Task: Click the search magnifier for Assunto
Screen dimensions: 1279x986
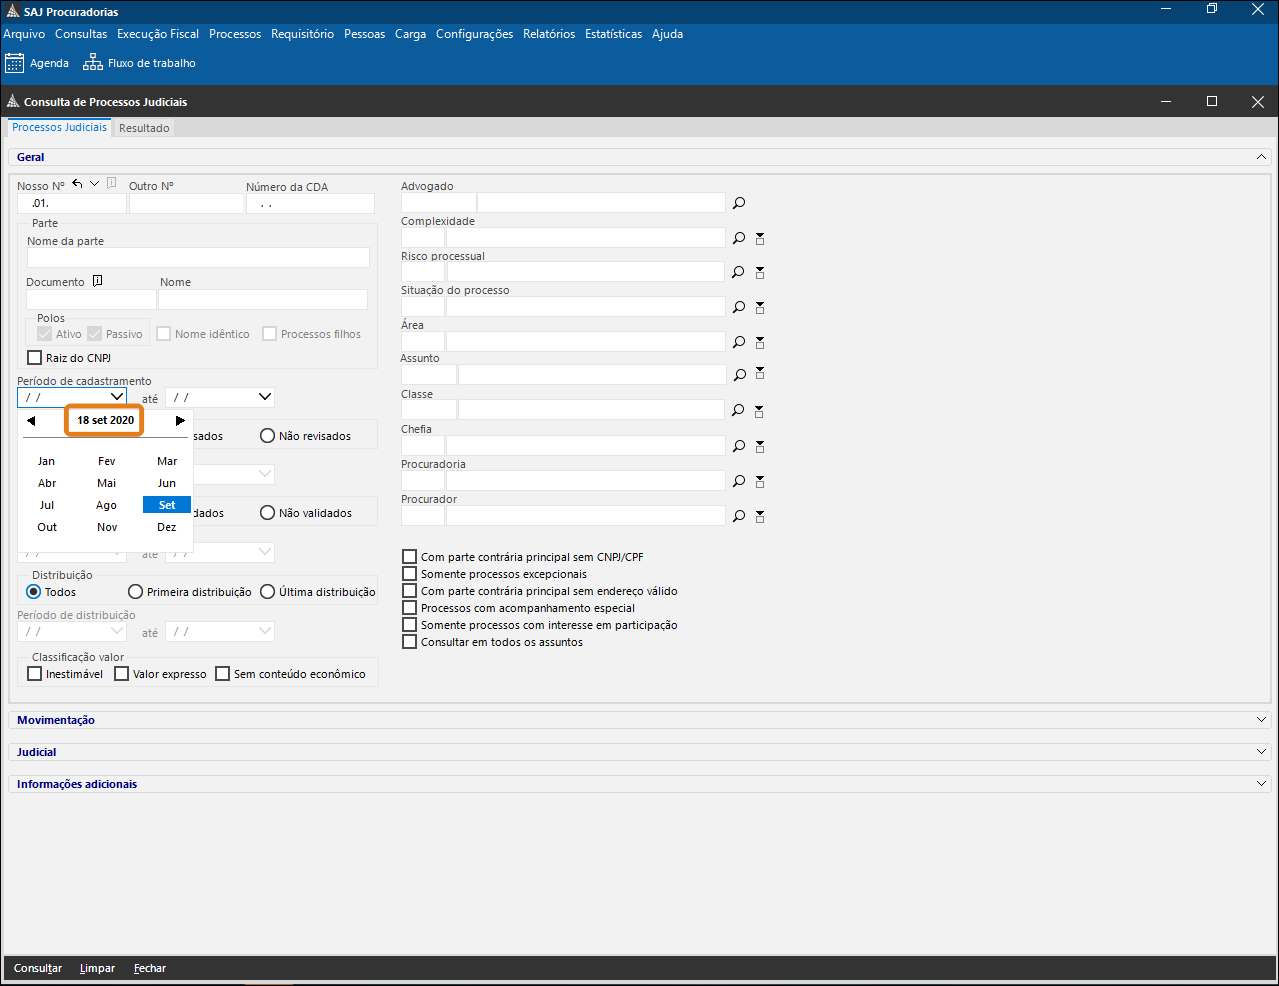Action: click(x=739, y=375)
